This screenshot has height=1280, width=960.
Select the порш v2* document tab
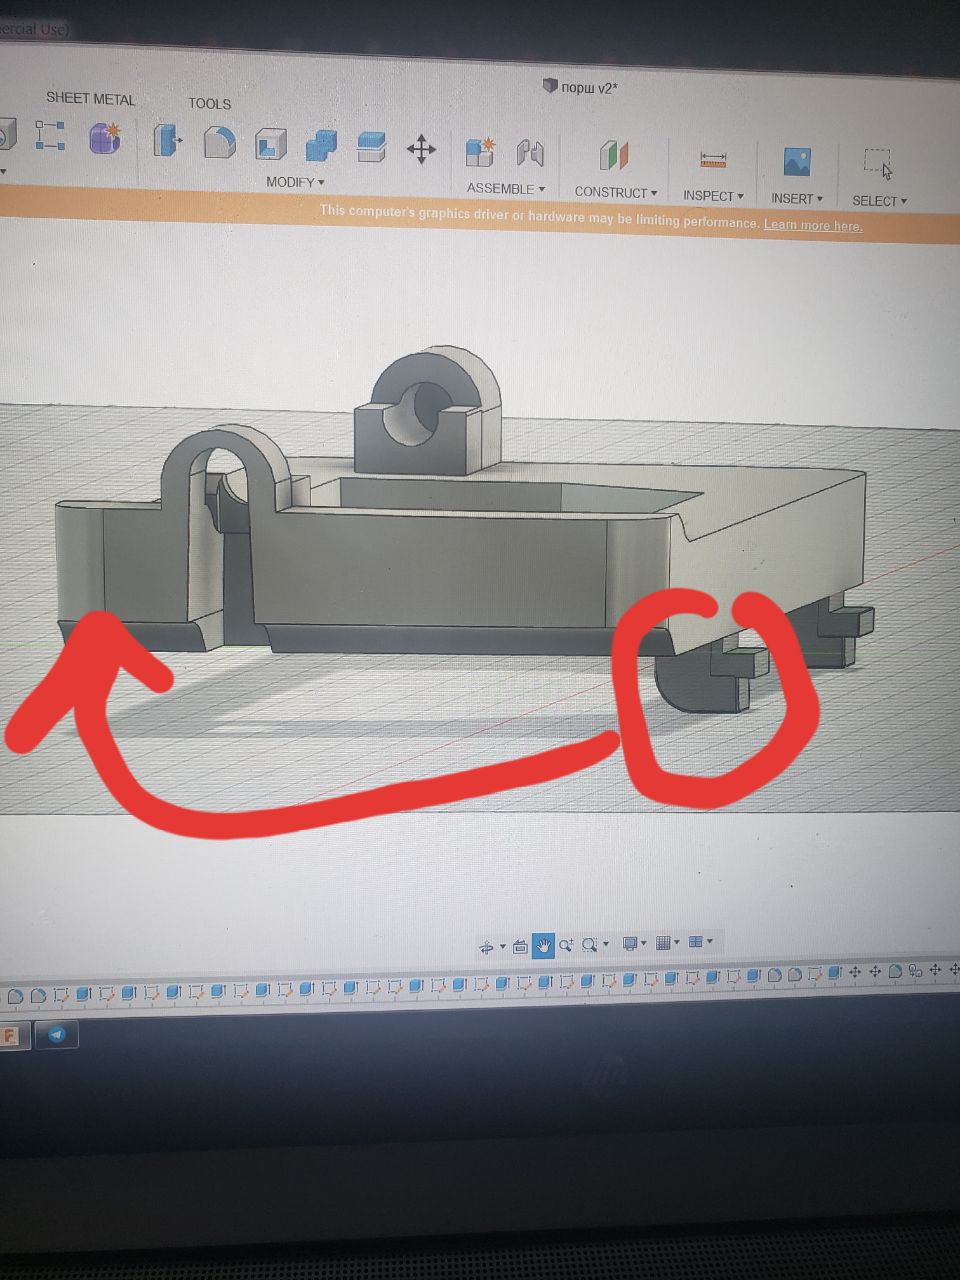pyautogui.click(x=580, y=87)
